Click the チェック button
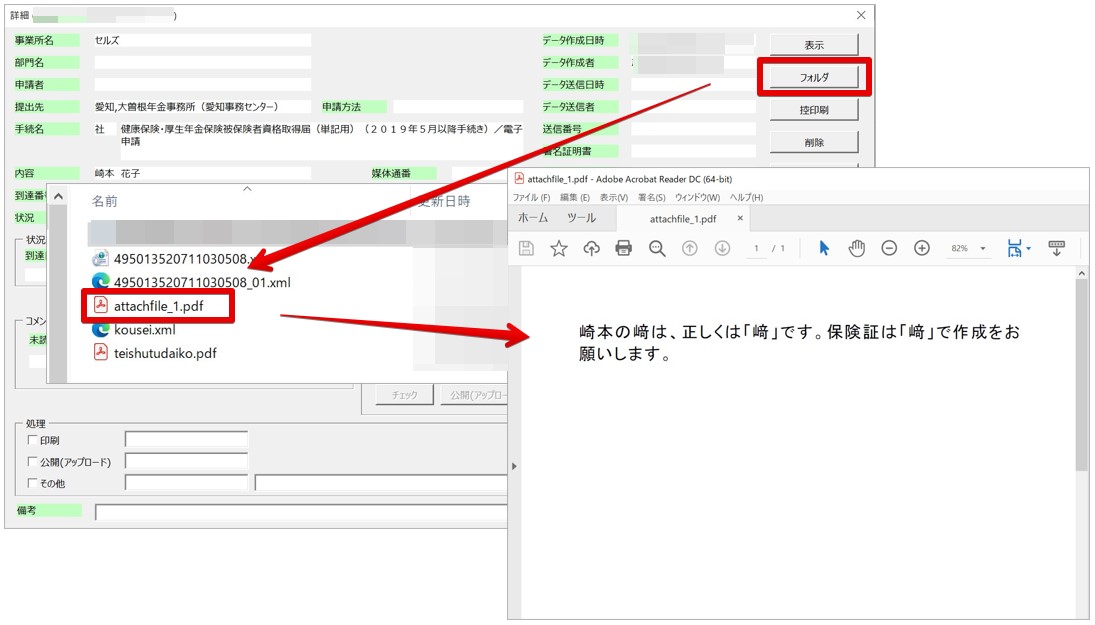The height and width of the screenshot is (625, 1095). tap(404, 395)
